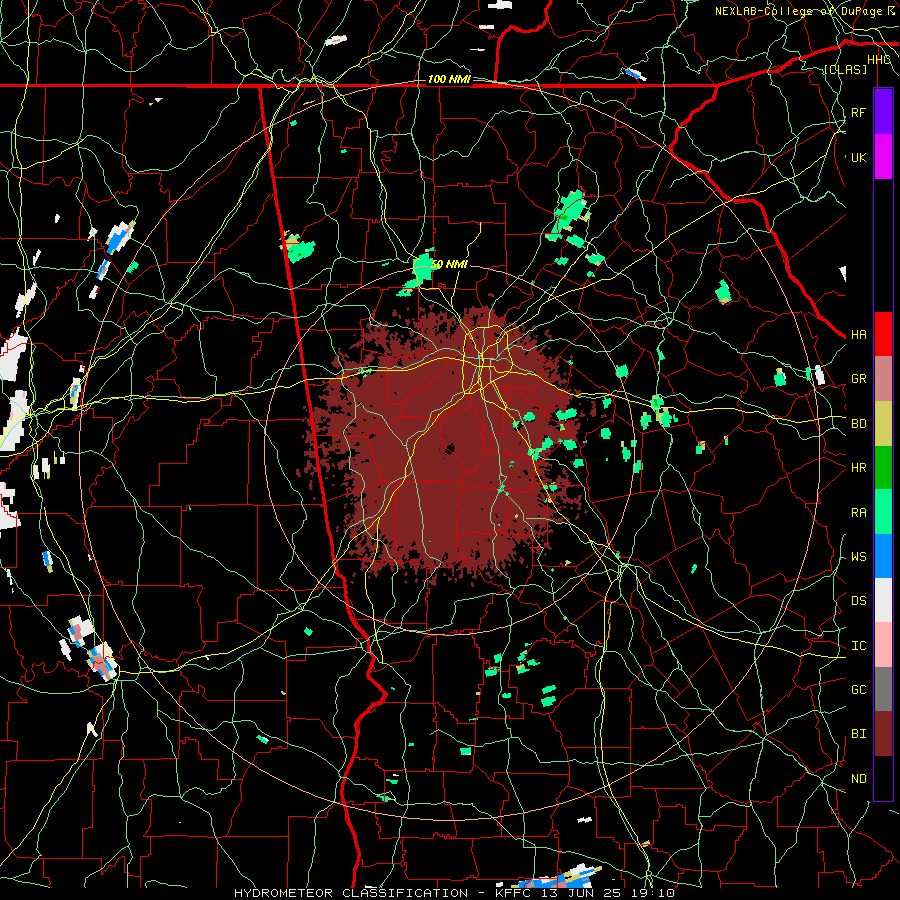
Task: Pick the dark green HR legend swatch
Action: 883,468
